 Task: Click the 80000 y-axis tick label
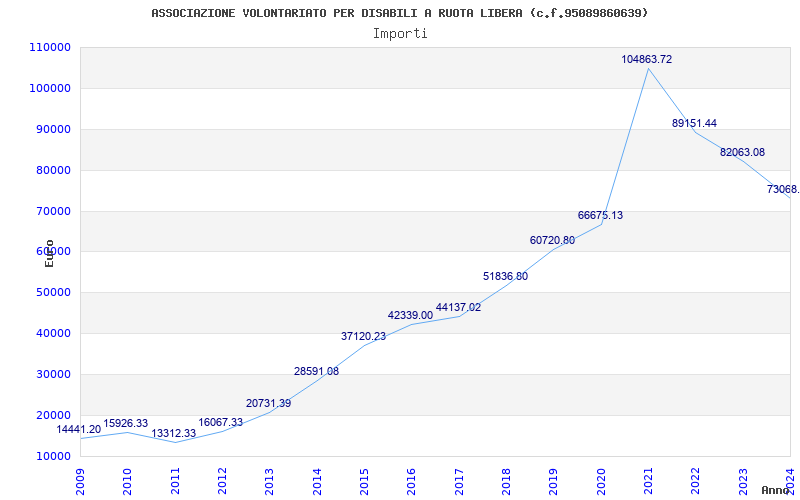pos(53,170)
